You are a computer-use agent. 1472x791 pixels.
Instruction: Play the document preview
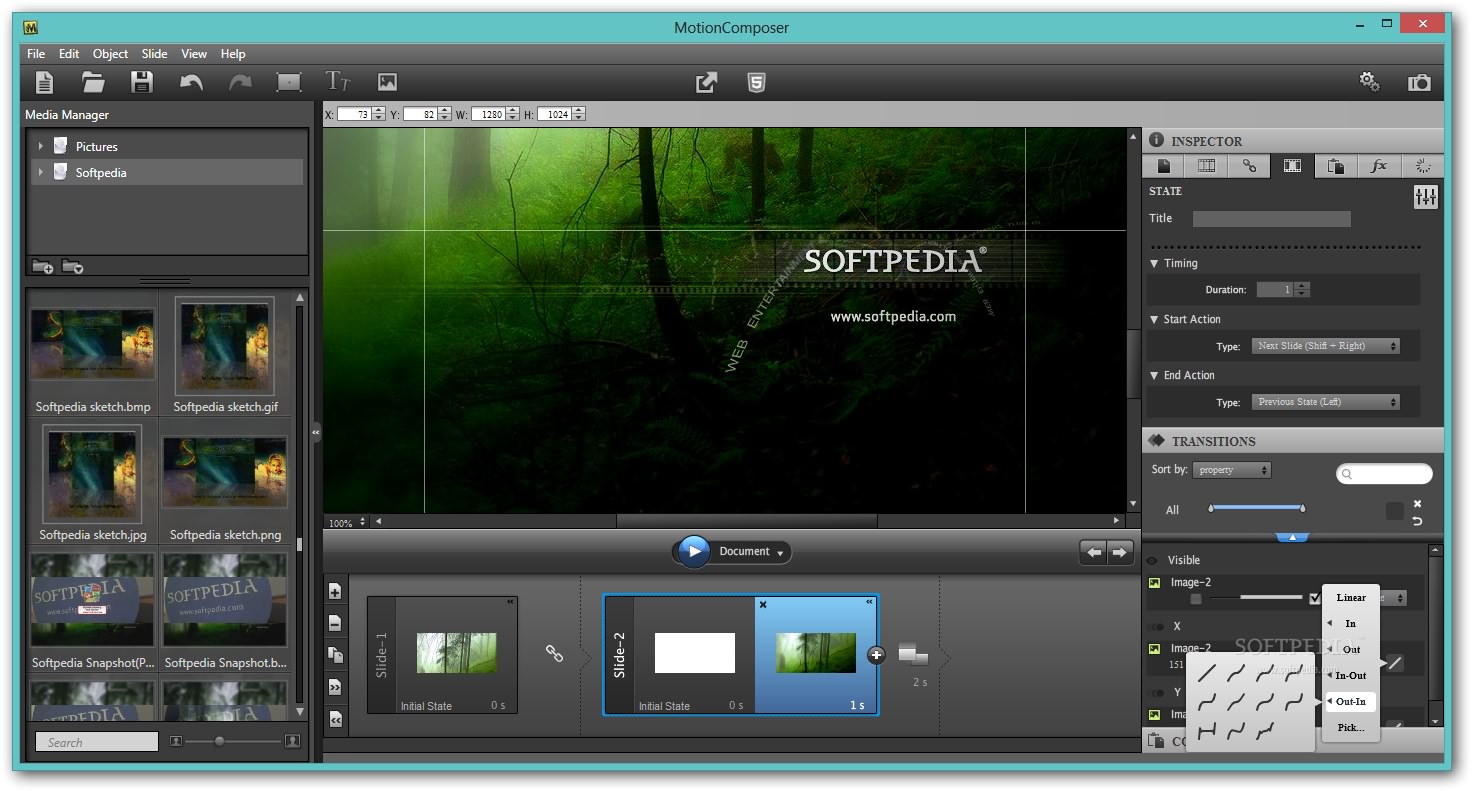tap(693, 552)
